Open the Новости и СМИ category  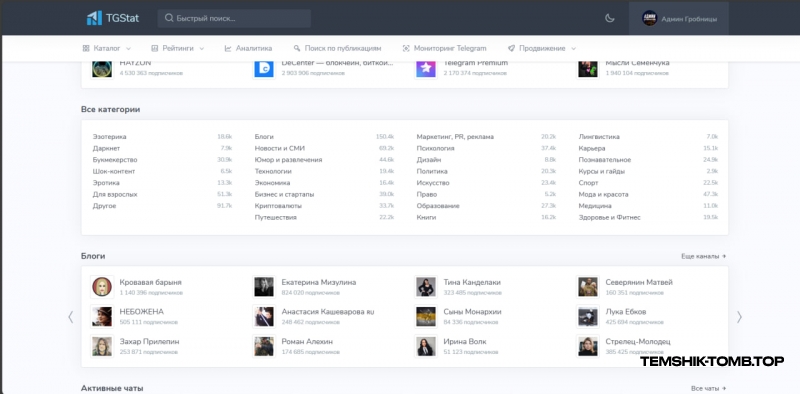(x=280, y=149)
